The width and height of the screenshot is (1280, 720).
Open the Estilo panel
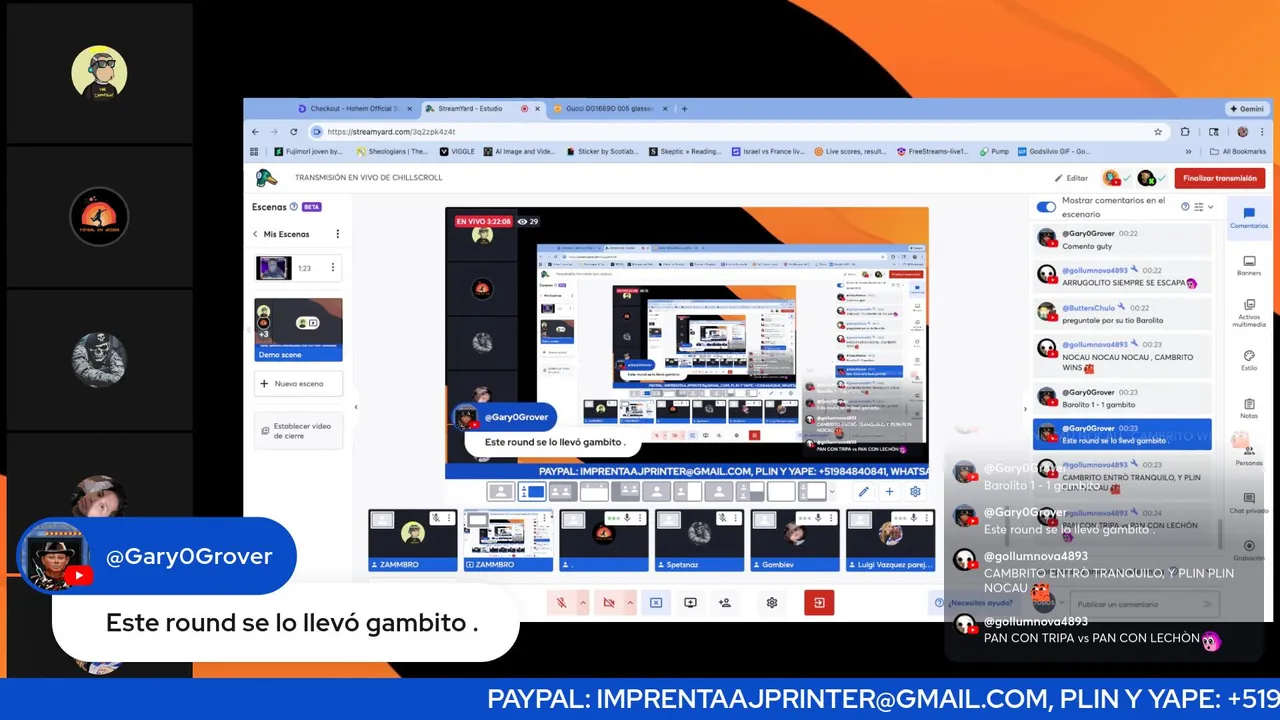pyautogui.click(x=1249, y=360)
